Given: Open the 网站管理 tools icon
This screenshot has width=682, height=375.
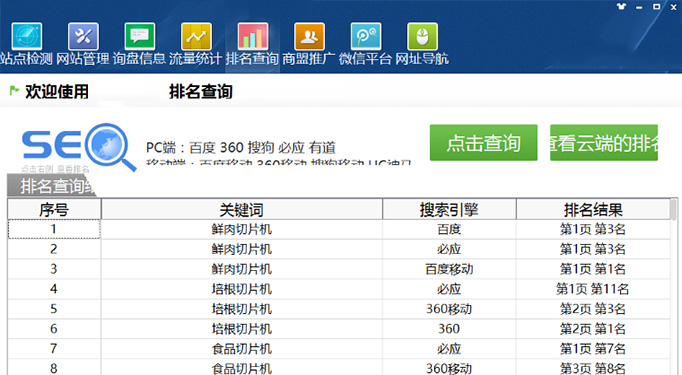Looking at the screenshot, I should (x=83, y=37).
